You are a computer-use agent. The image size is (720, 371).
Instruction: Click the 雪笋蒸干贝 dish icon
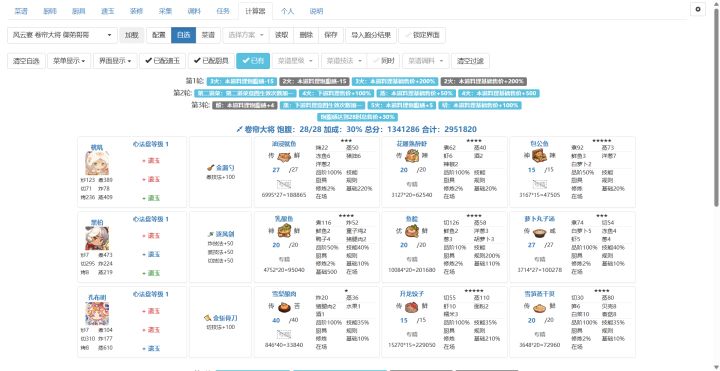tap(539, 307)
